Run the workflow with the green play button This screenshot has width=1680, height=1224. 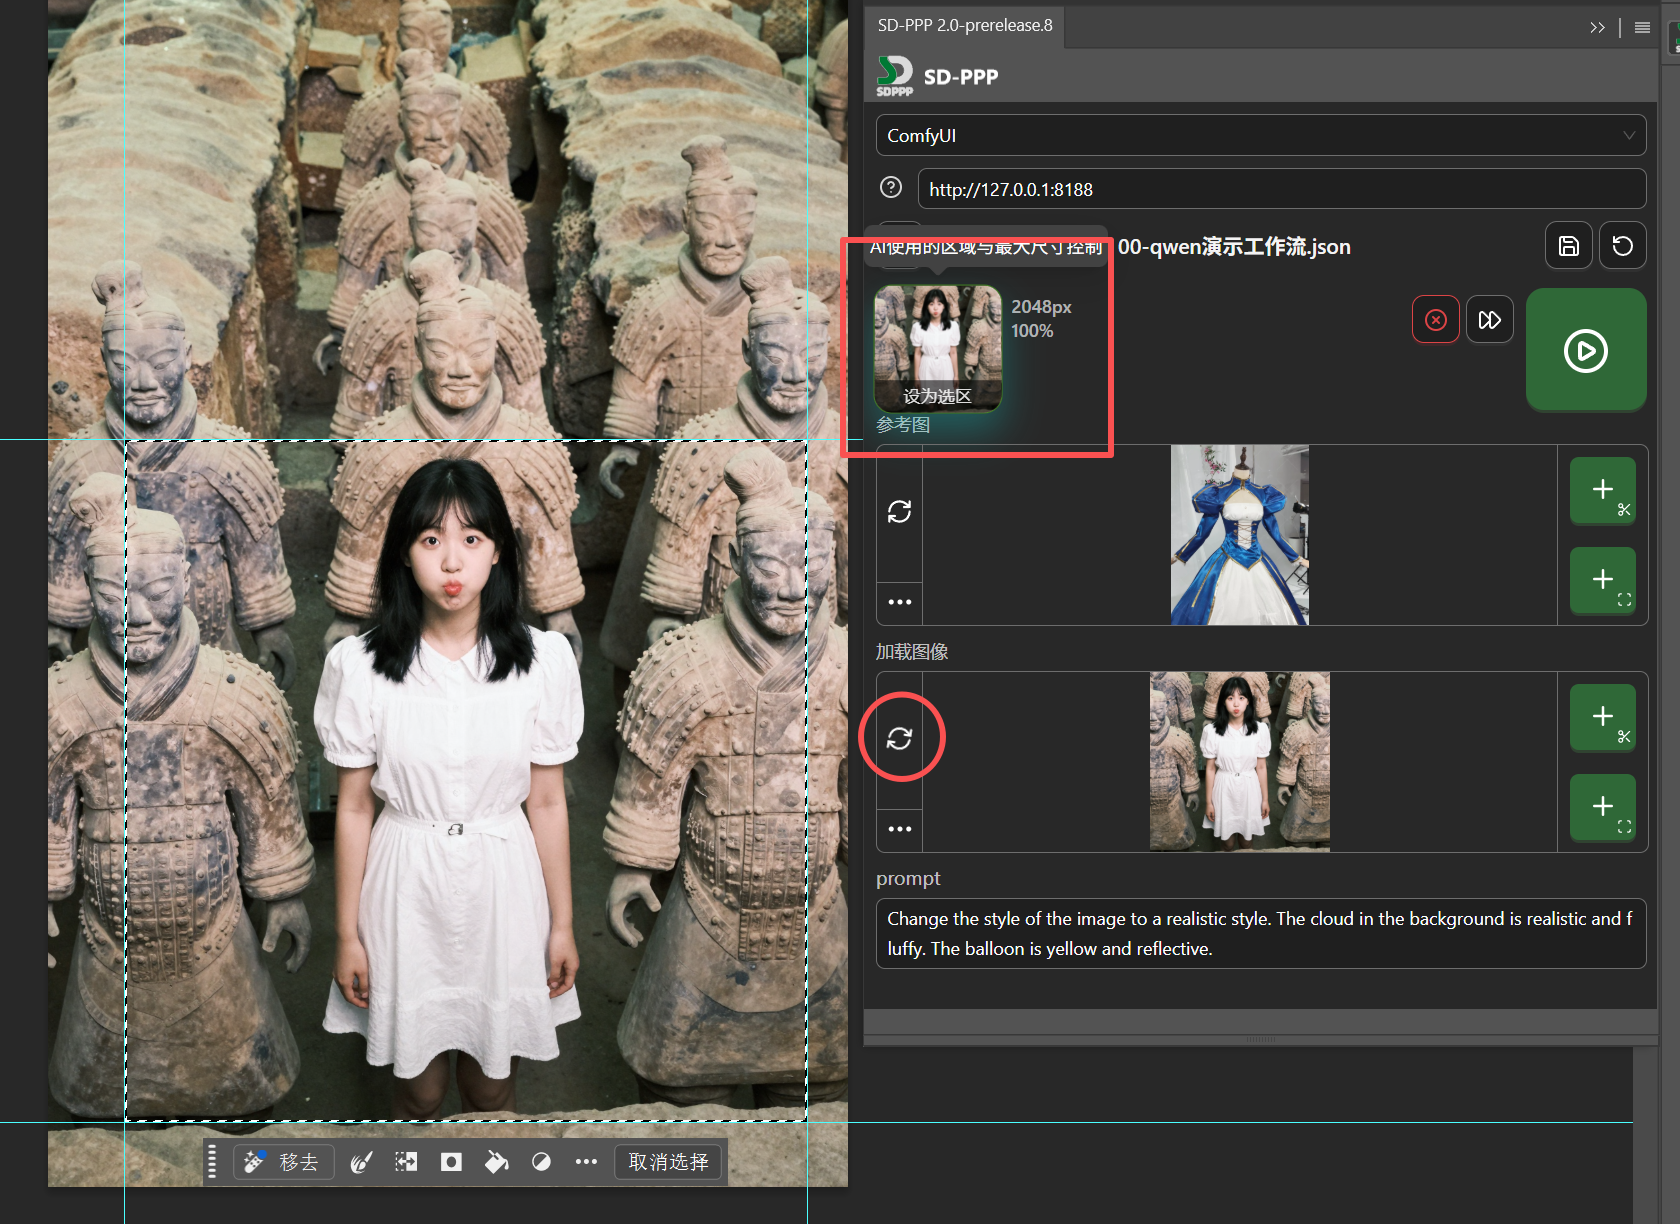click(x=1585, y=350)
